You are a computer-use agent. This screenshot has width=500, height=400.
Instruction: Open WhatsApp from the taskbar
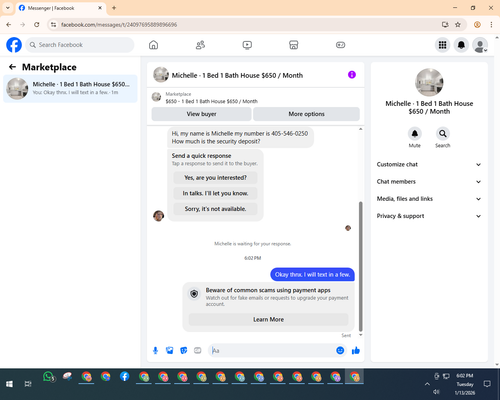[x=49, y=377]
